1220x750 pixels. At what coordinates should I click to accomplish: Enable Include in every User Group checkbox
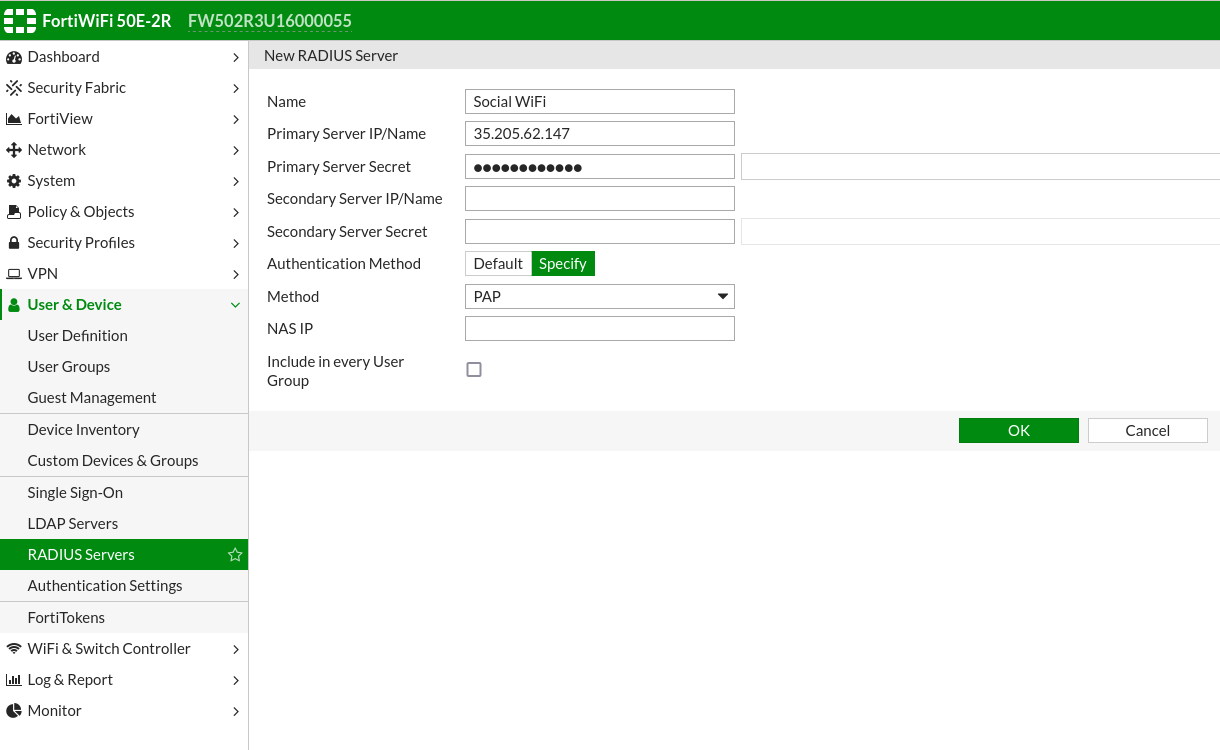coord(474,370)
